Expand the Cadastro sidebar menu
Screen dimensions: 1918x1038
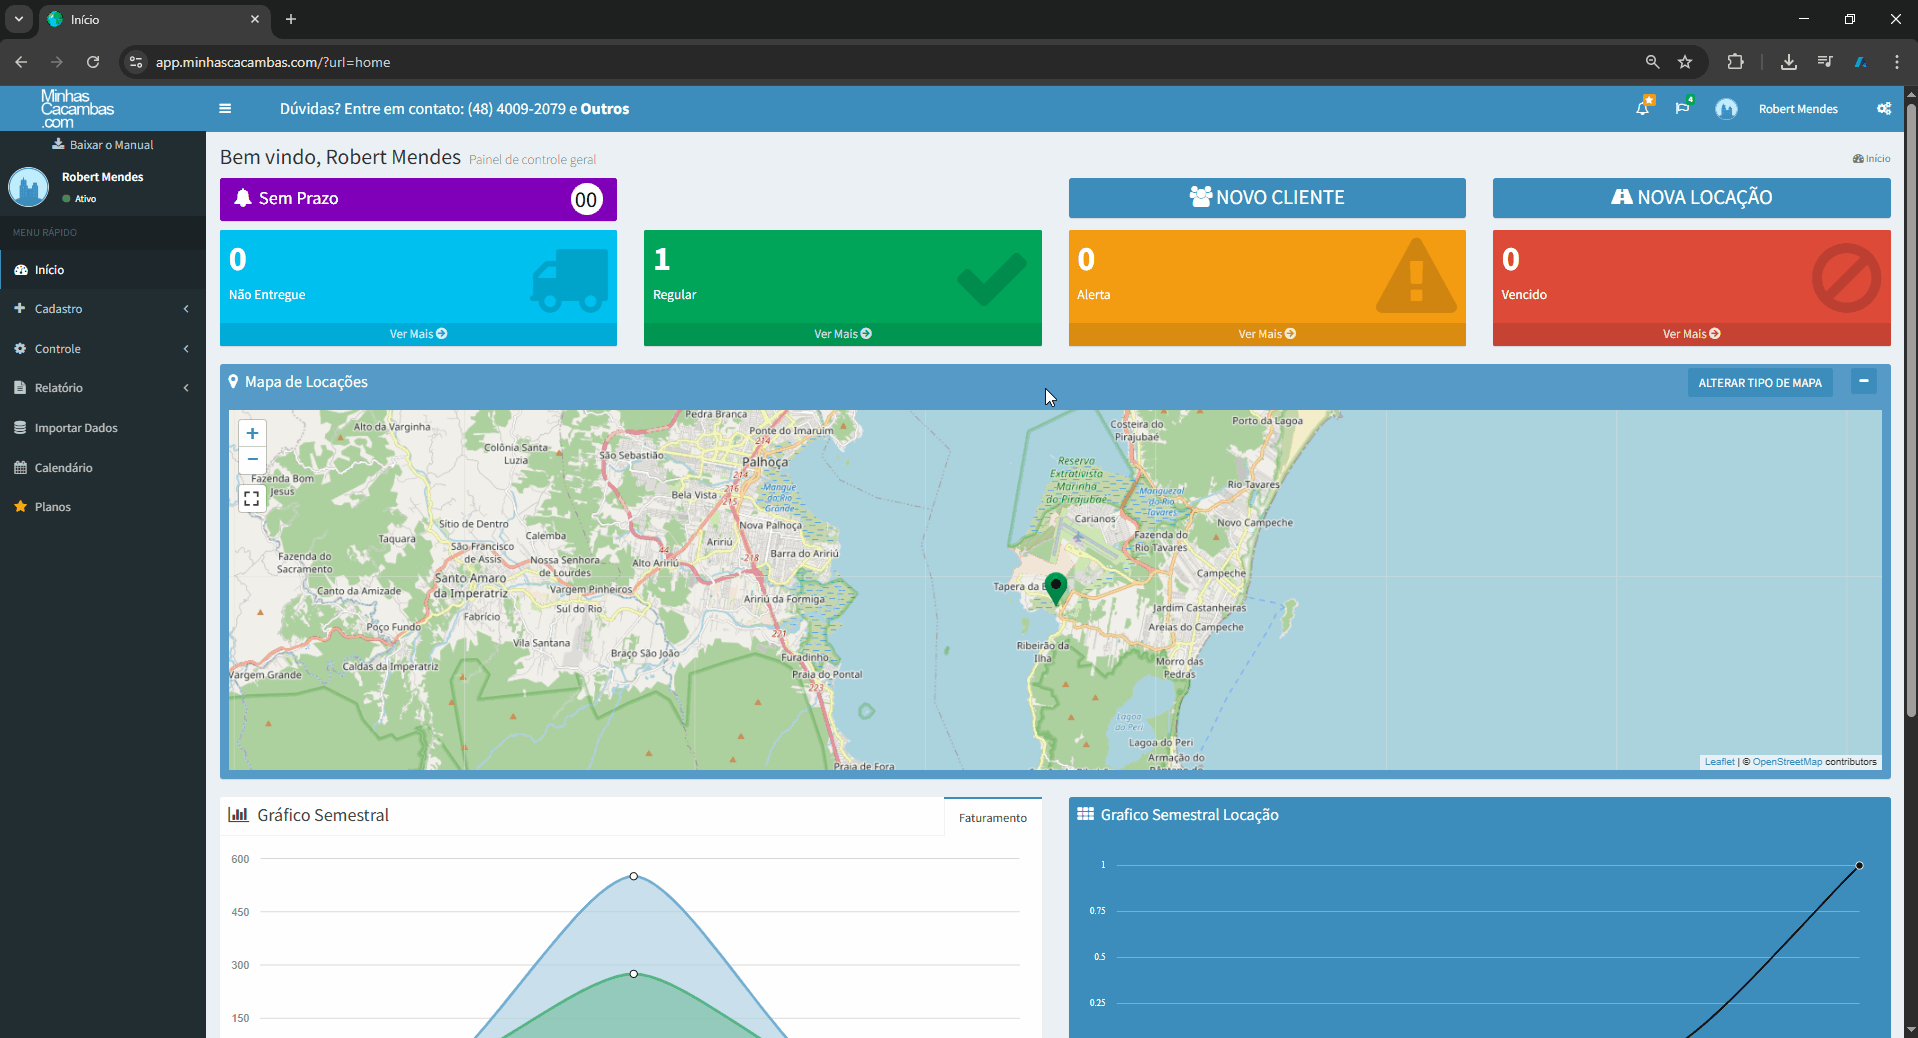103,309
